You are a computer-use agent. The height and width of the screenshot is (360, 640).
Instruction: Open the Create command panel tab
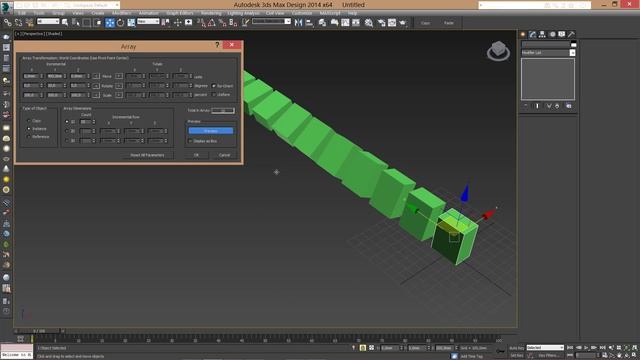[523, 34]
